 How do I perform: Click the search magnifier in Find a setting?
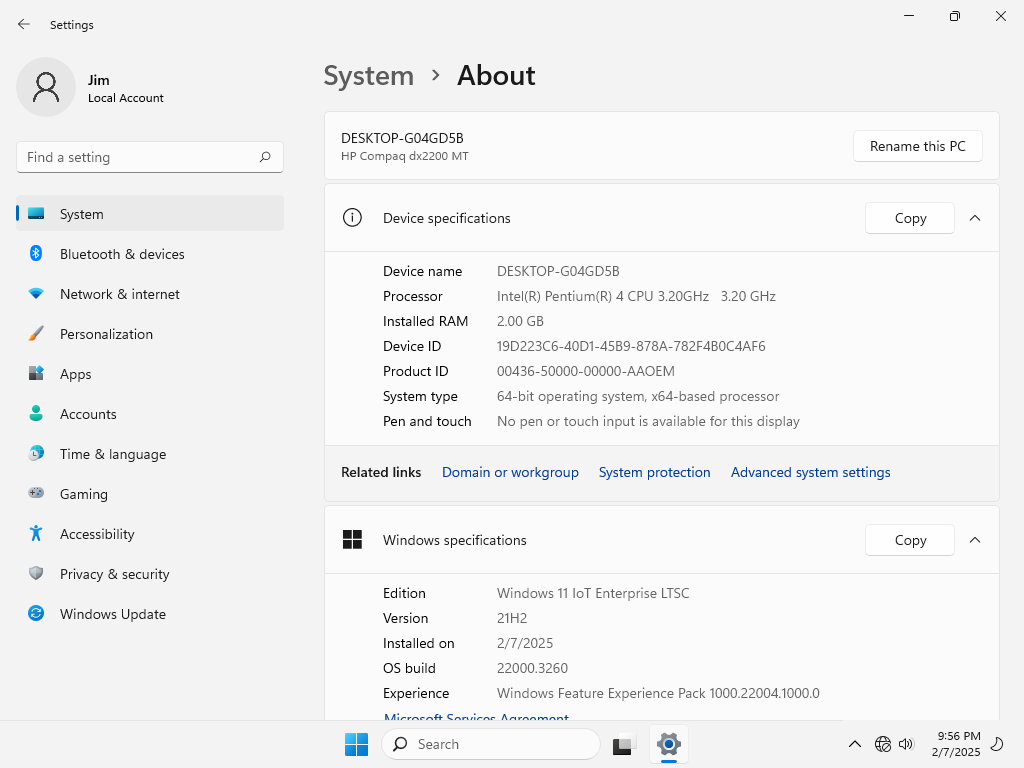(264, 157)
